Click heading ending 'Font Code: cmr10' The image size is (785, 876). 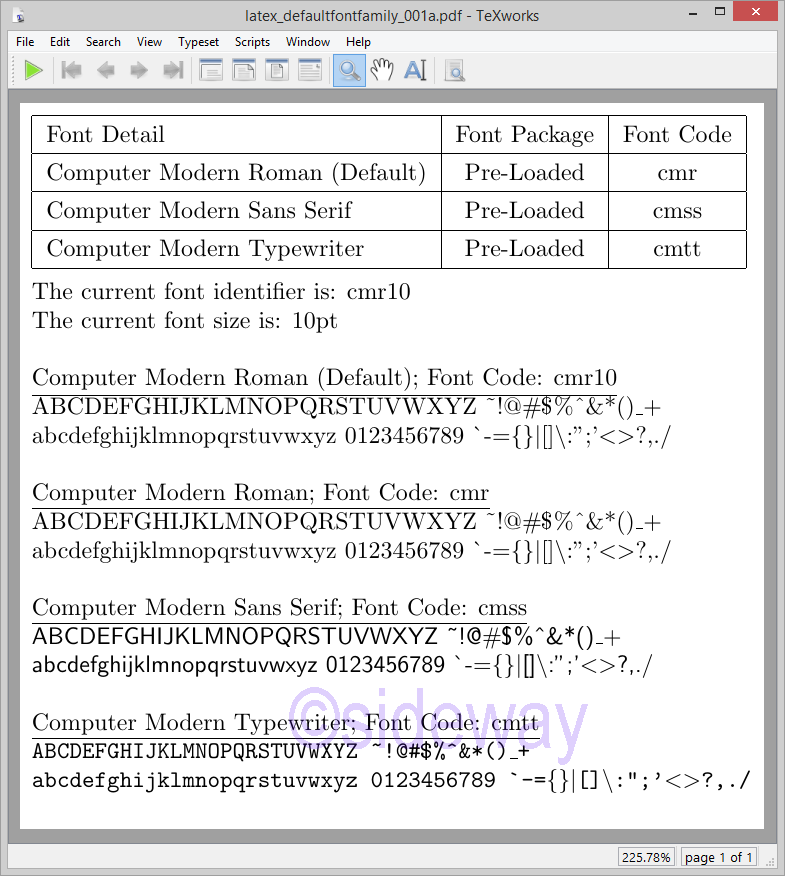[325, 378]
